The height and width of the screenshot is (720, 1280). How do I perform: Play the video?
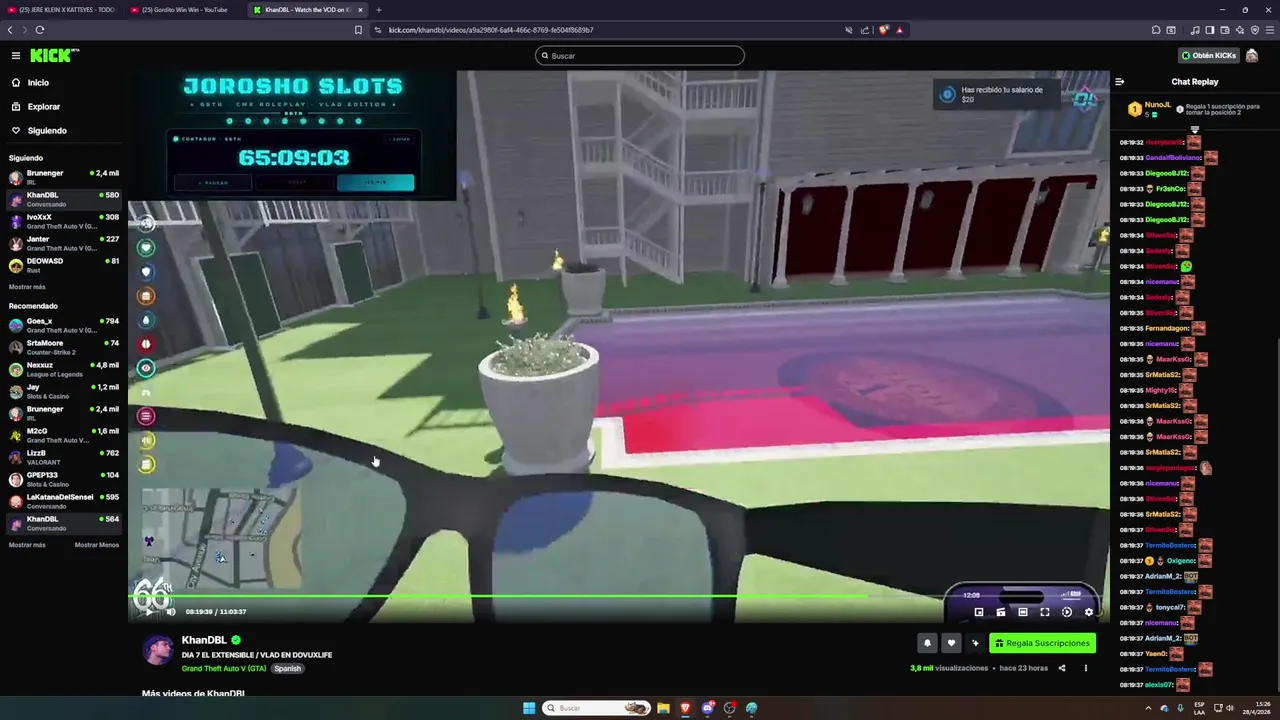tap(150, 612)
